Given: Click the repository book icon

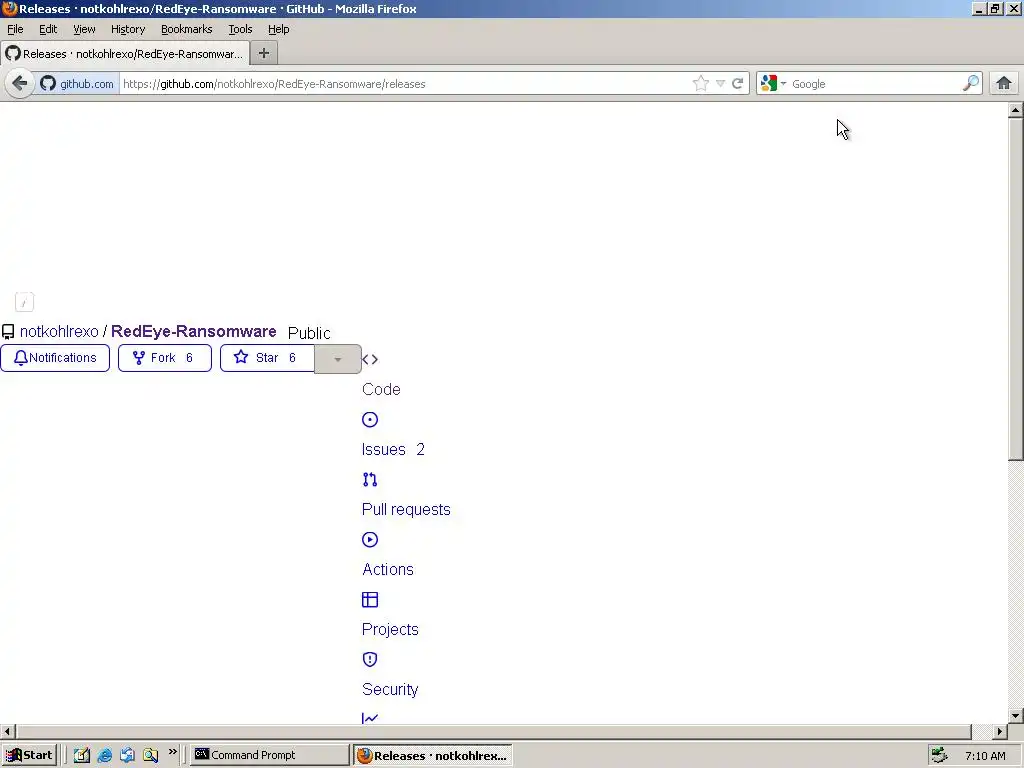Looking at the screenshot, I should (x=8, y=332).
